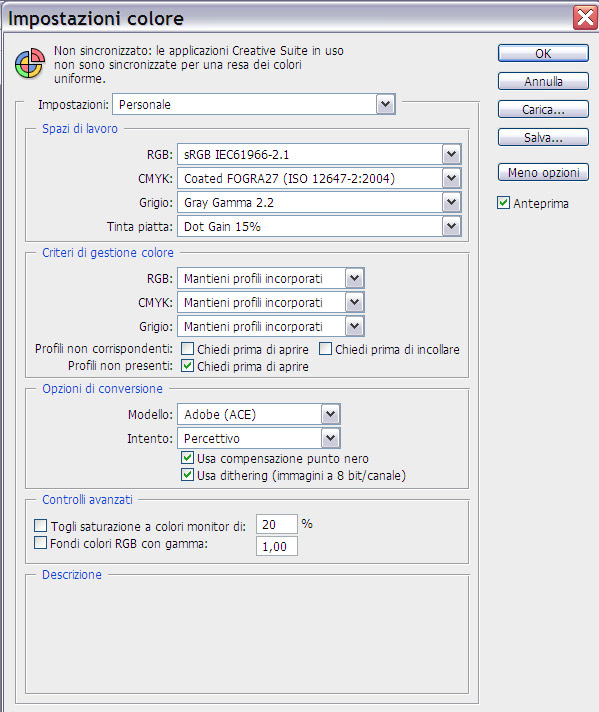Click the OK button
Image resolution: width=599 pixels, height=712 pixels.
point(543,53)
